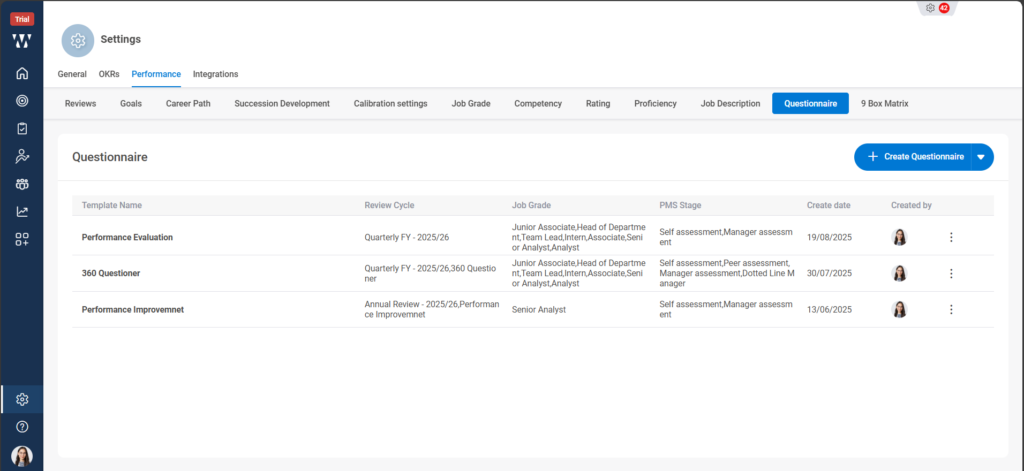The image size is (1024, 471).
Task: Open the clipboard tasks icon in sidebar
Action: coord(22,129)
